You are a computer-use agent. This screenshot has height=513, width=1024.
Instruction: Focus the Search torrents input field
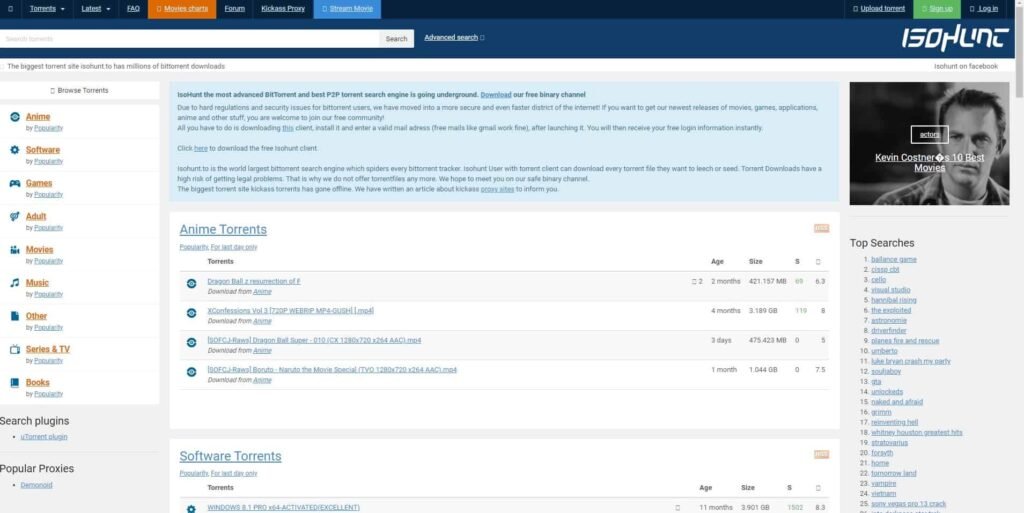tap(189, 39)
